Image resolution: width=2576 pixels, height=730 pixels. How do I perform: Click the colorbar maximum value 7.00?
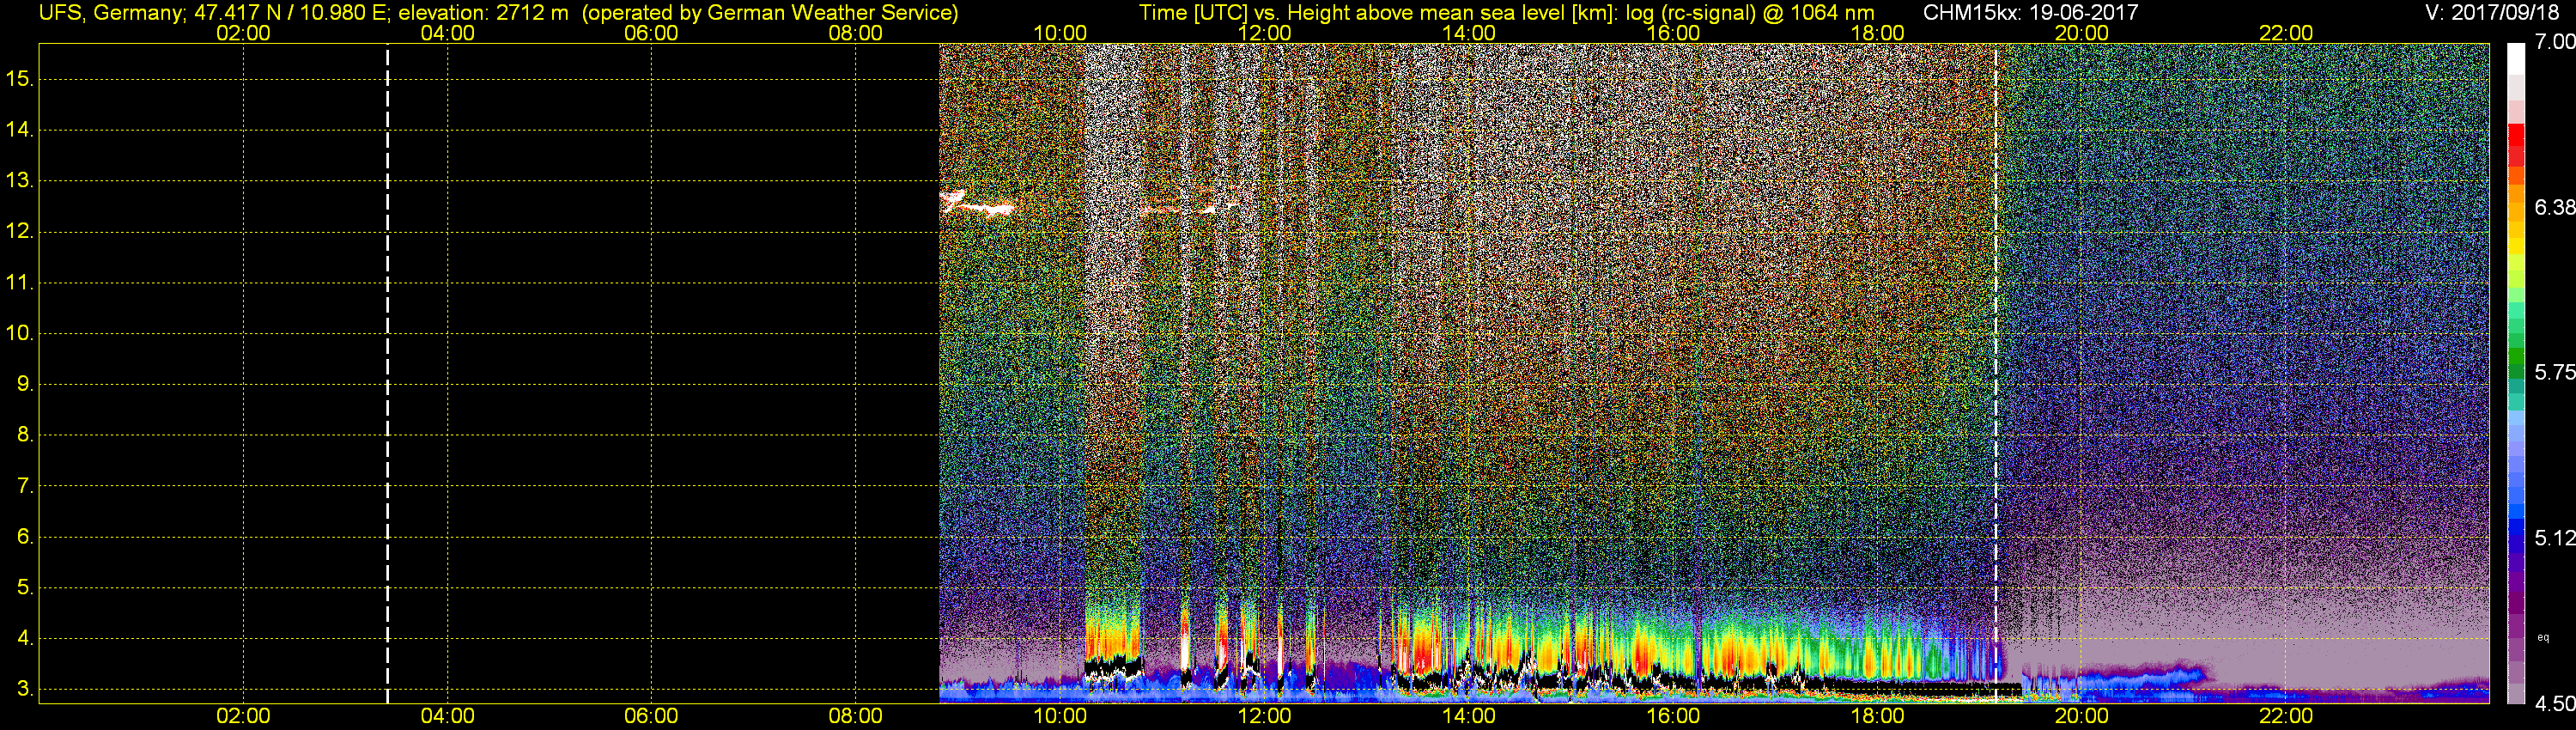(x=2554, y=42)
